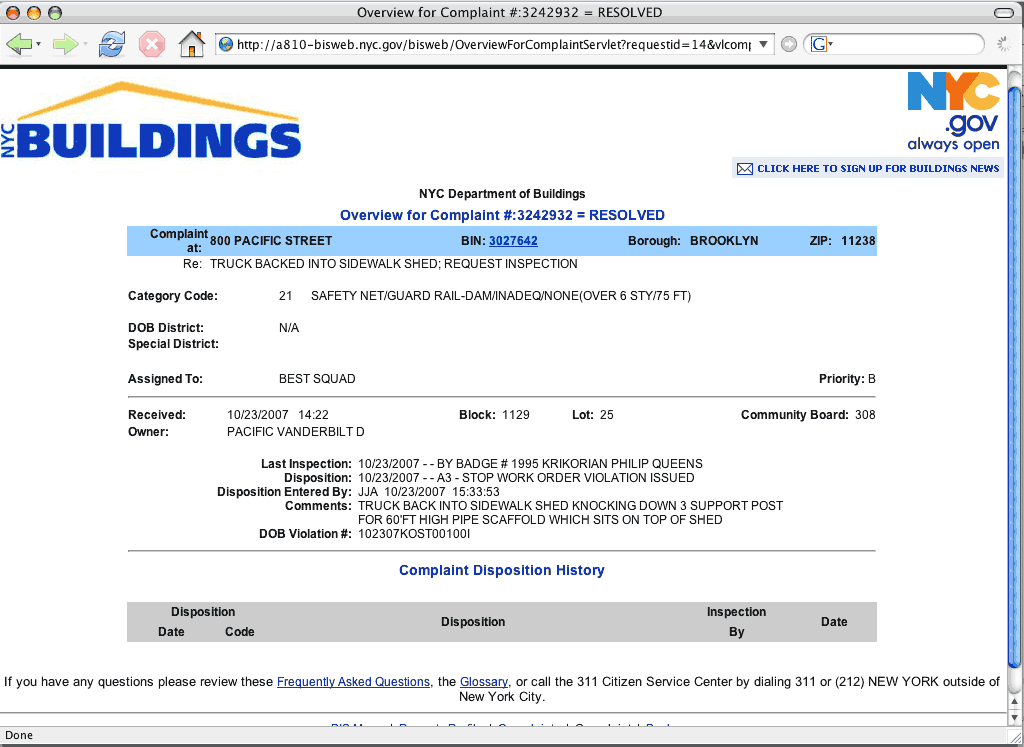Open BIN 3027642 link
Image resolution: width=1024 pixels, height=747 pixels.
pos(513,241)
